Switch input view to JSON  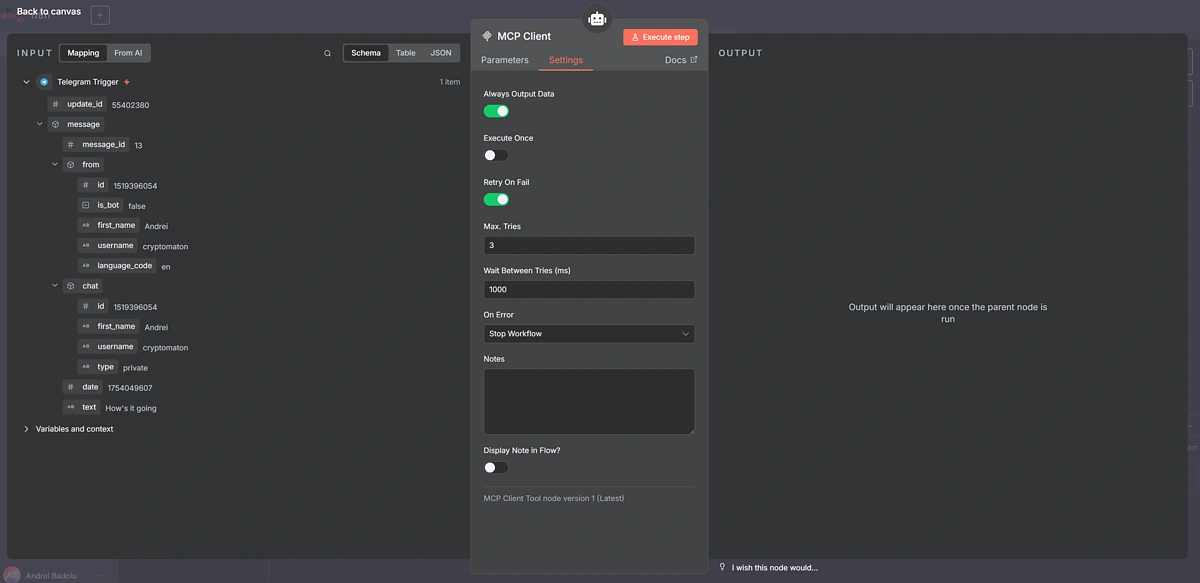pyautogui.click(x=440, y=53)
